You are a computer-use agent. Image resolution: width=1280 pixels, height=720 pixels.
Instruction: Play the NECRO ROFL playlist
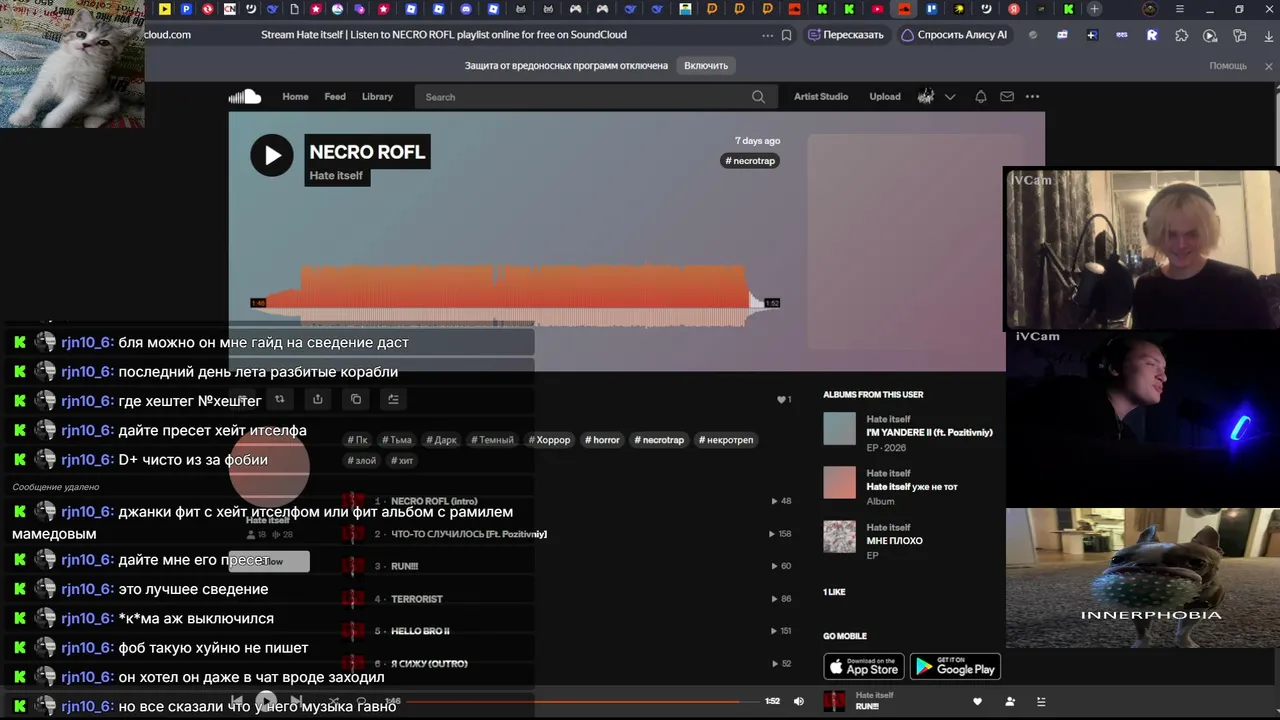click(272, 156)
